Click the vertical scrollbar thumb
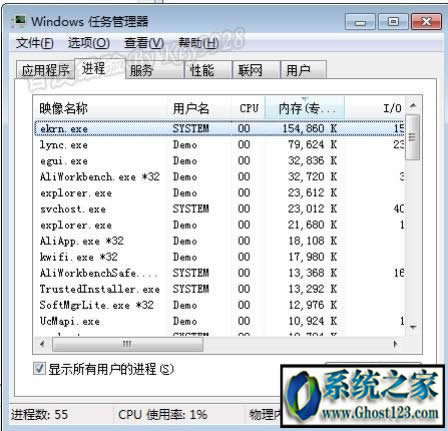The height and width of the screenshot is (431, 448). coord(413,137)
